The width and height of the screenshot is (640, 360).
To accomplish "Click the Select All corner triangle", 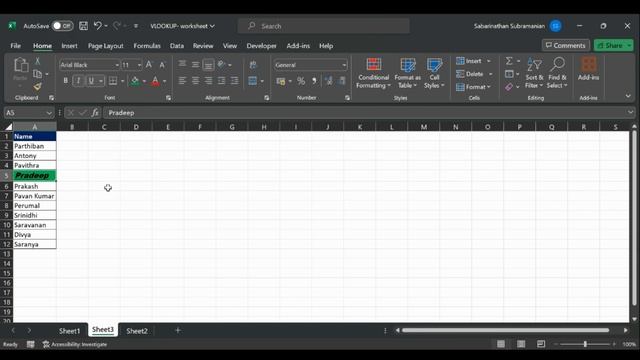I will point(8,127).
